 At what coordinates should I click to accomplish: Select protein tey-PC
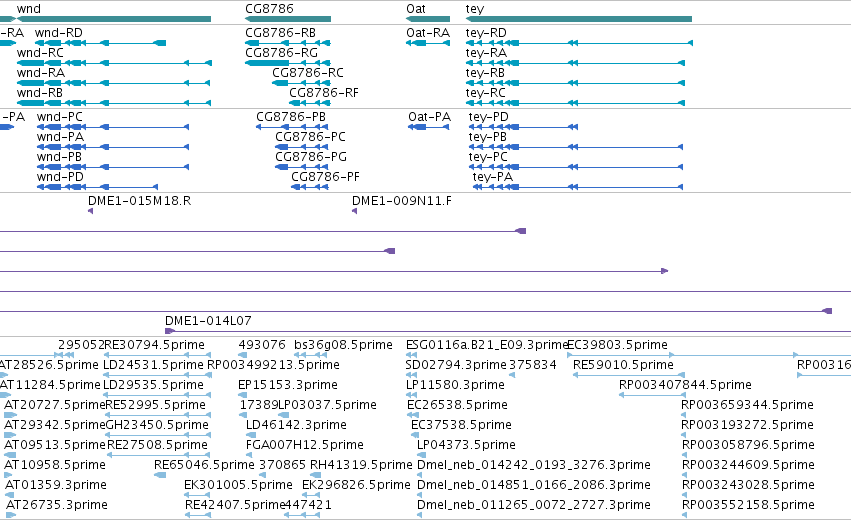pos(488,157)
